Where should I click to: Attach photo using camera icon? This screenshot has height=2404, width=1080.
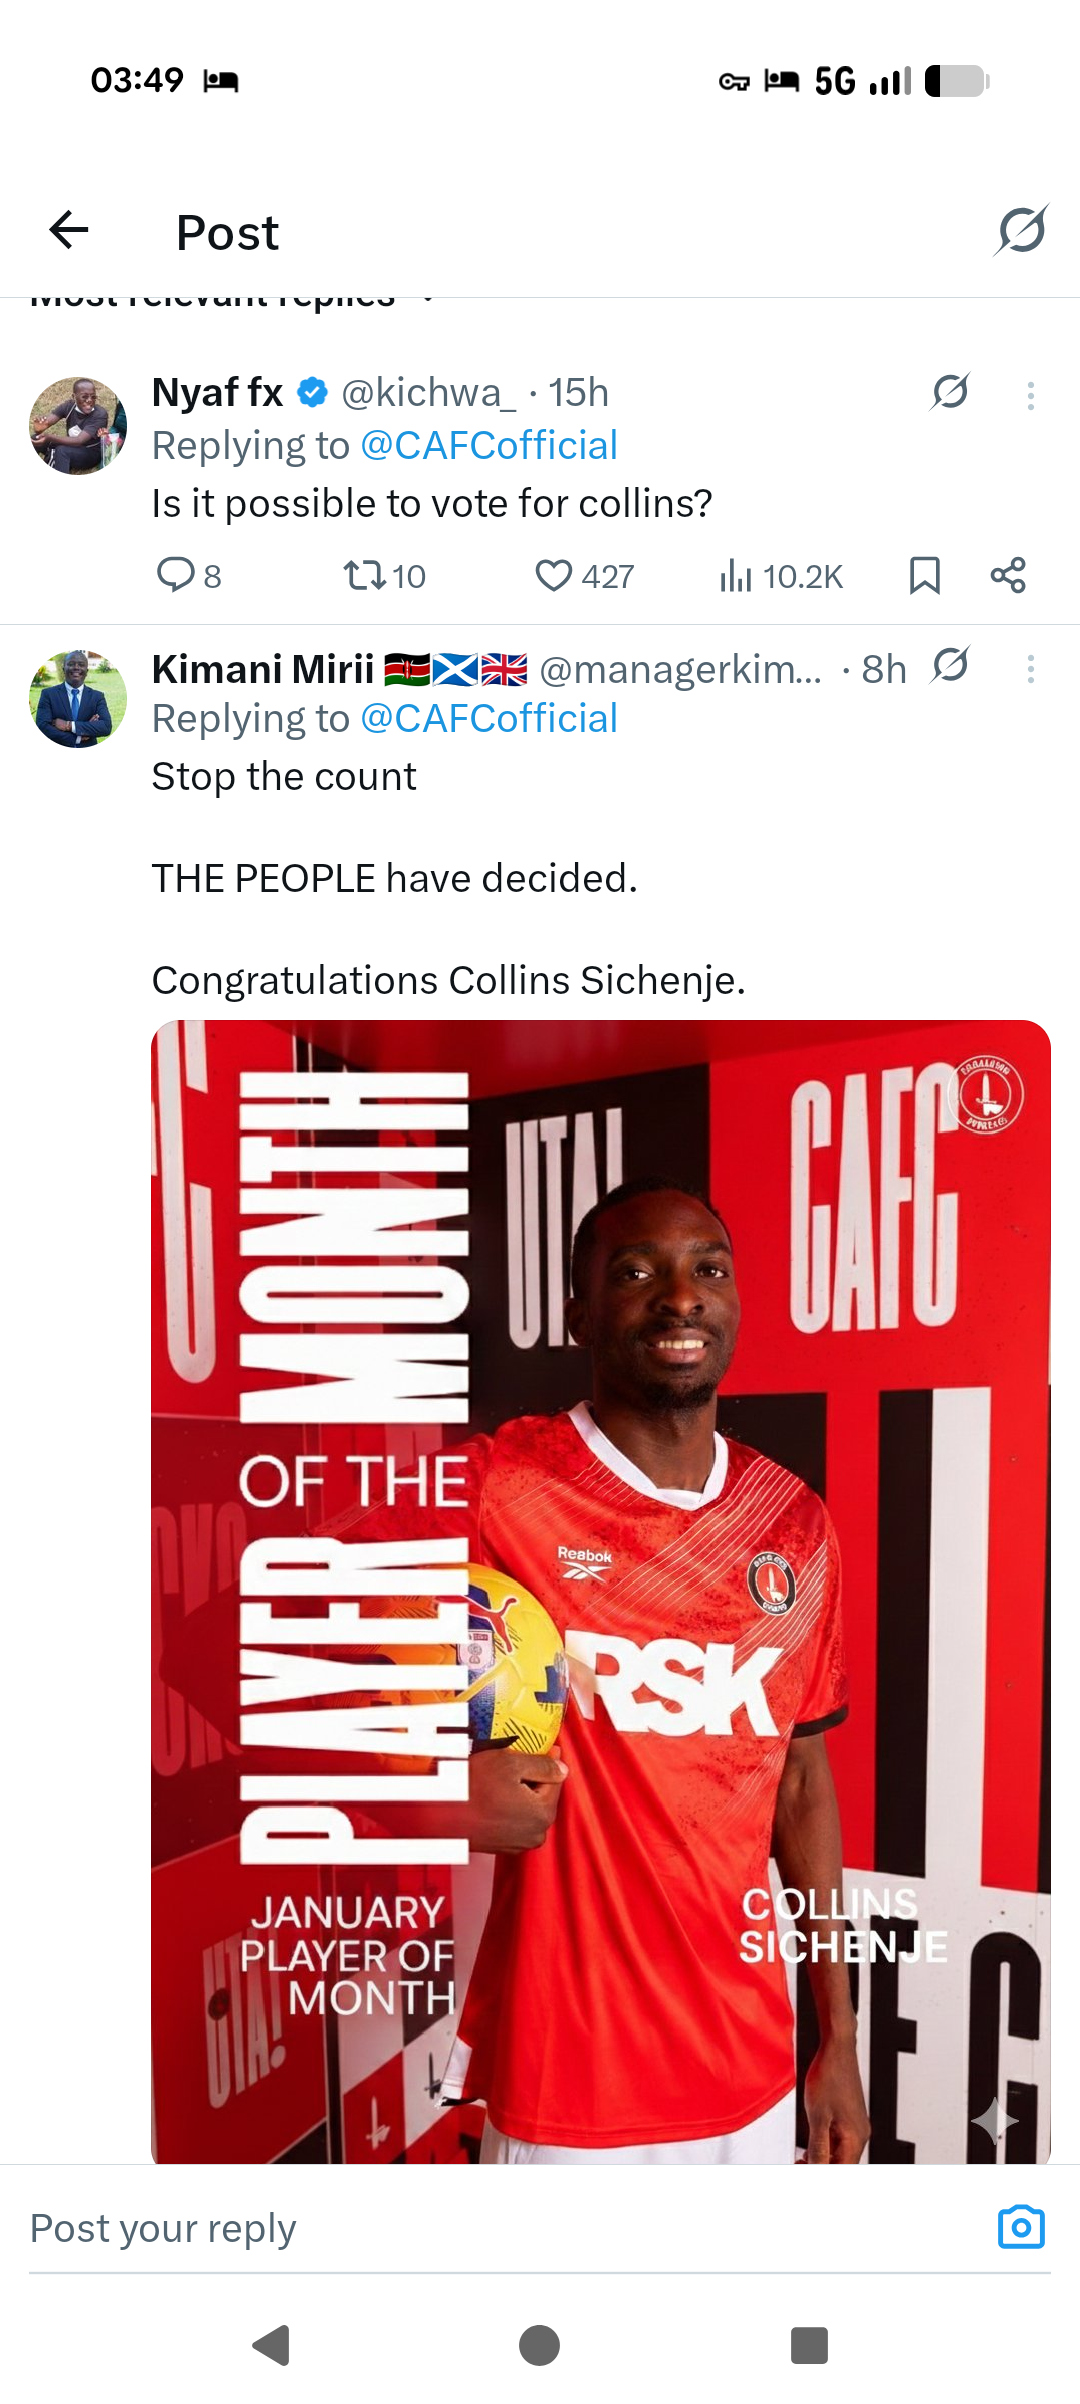point(1021,2227)
